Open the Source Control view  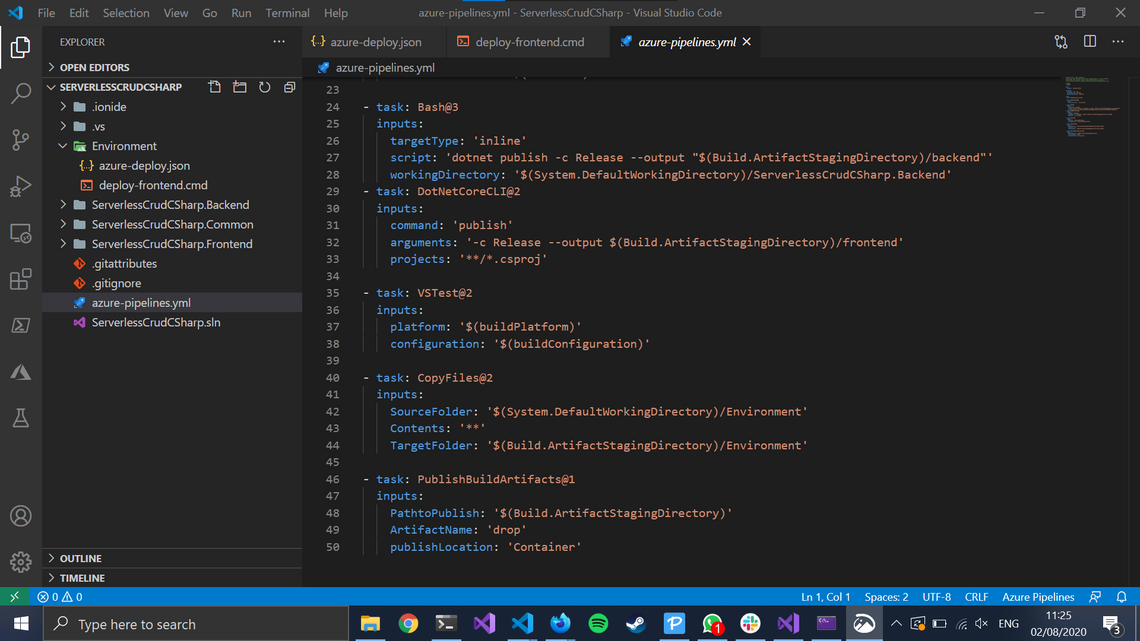(x=20, y=140)
